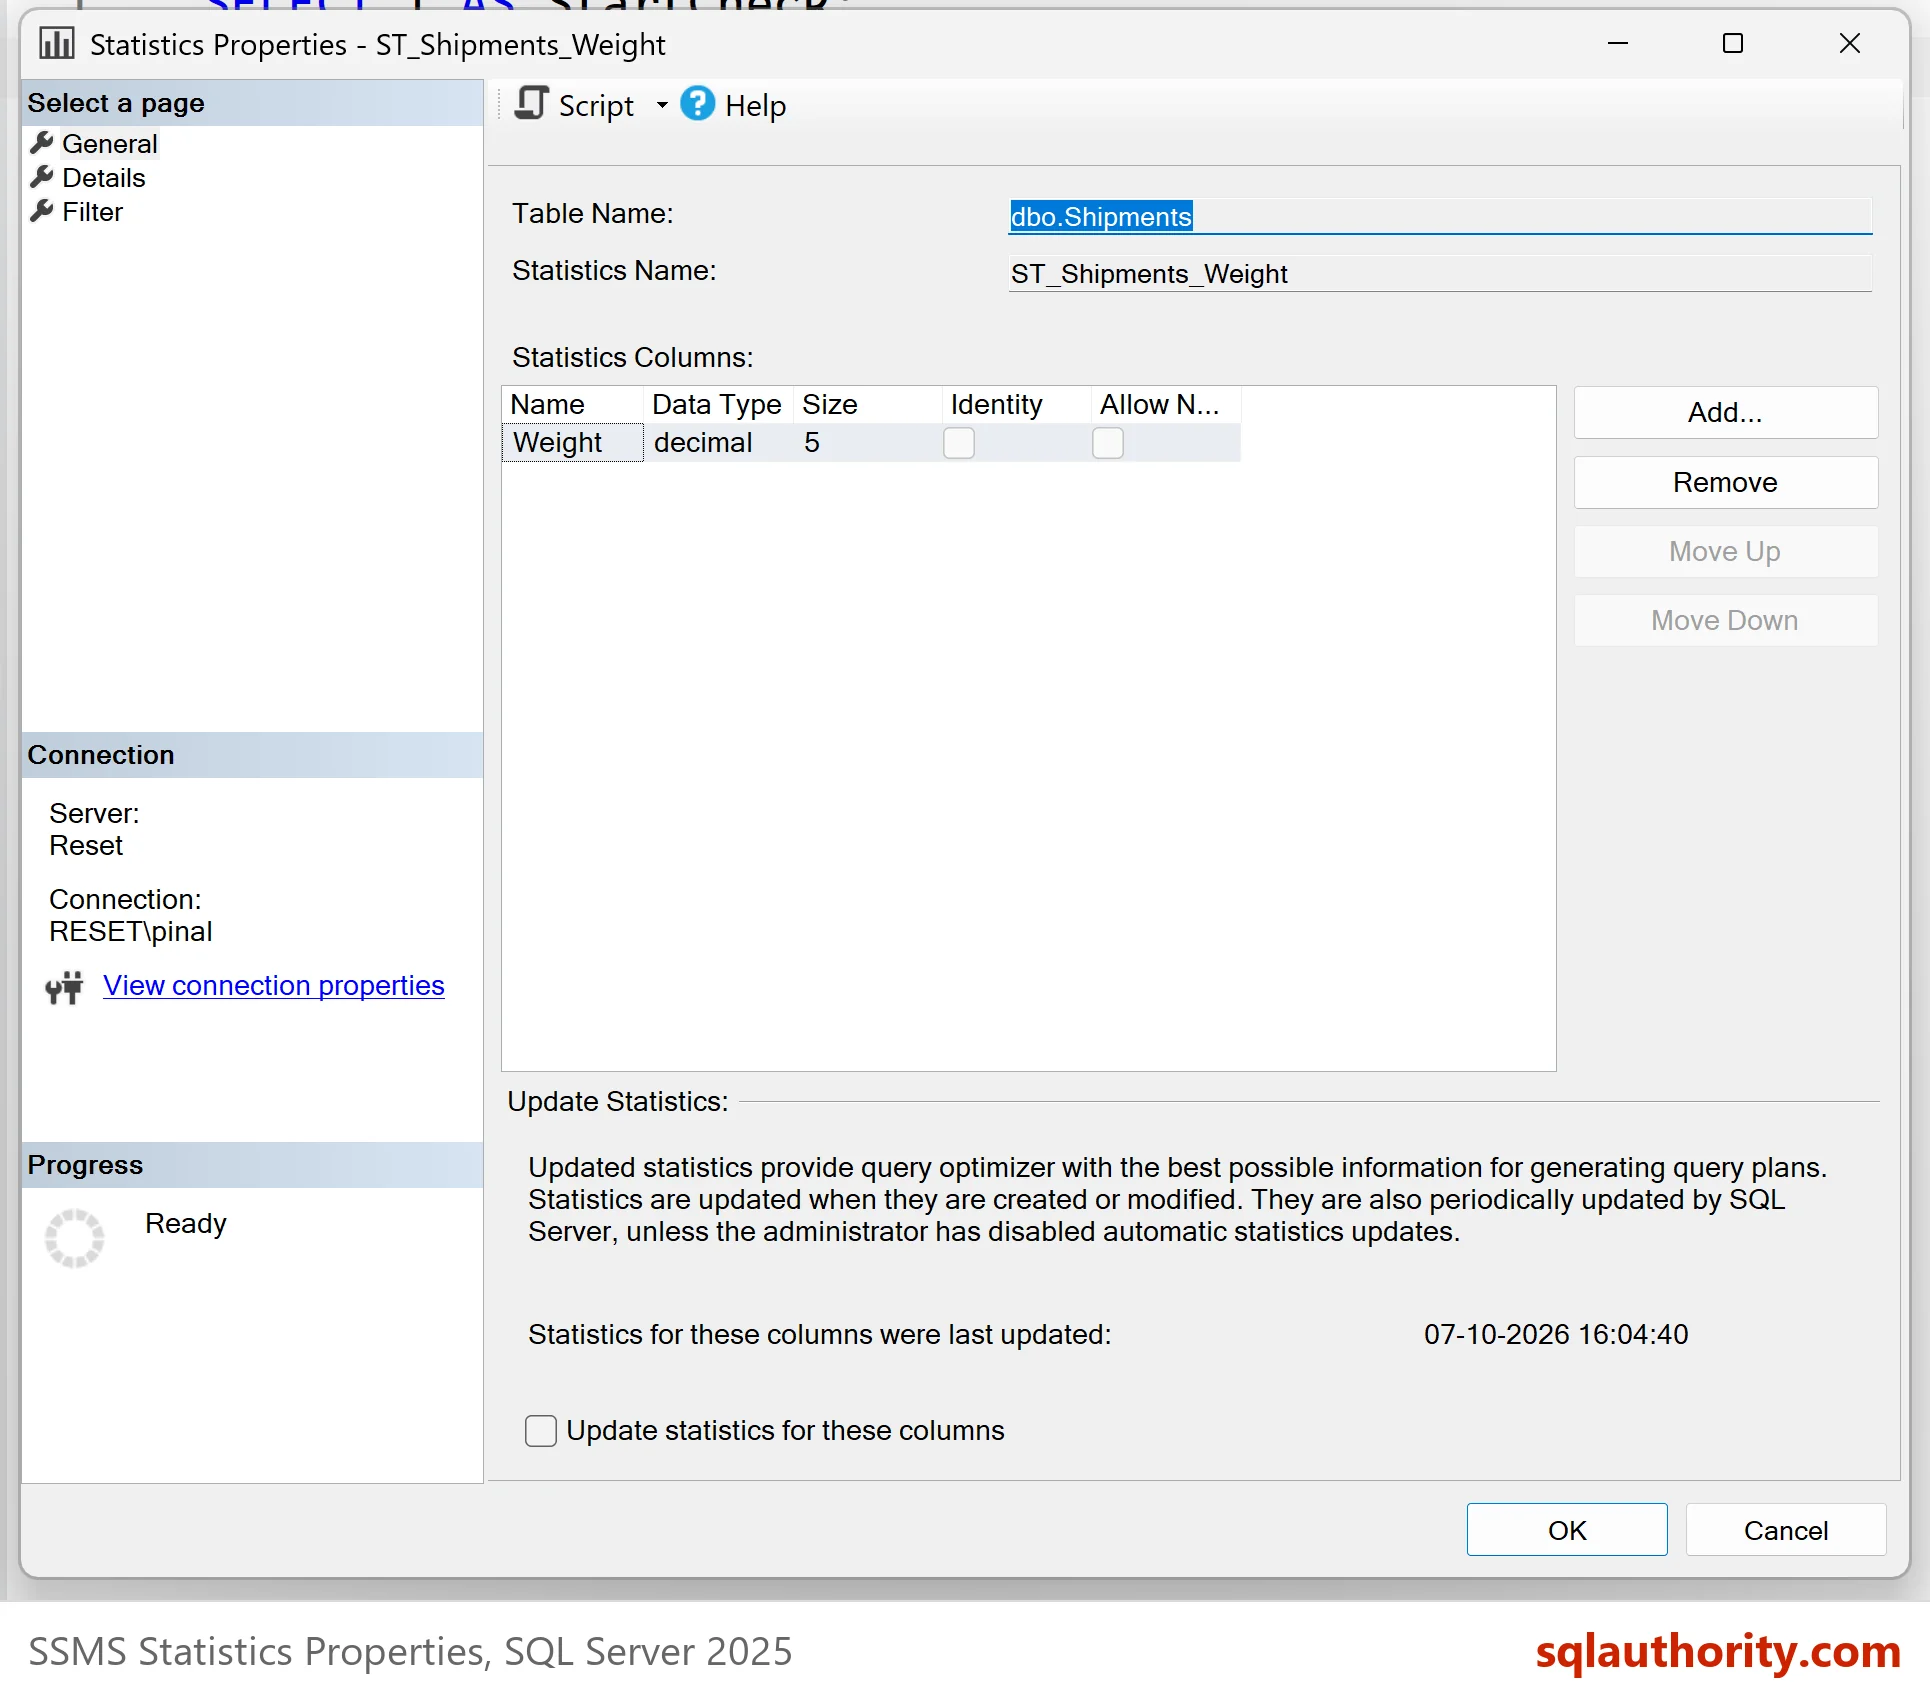Click the Statistics Name field
Screen dimensions: 1930x1696
coord(1440,274)
